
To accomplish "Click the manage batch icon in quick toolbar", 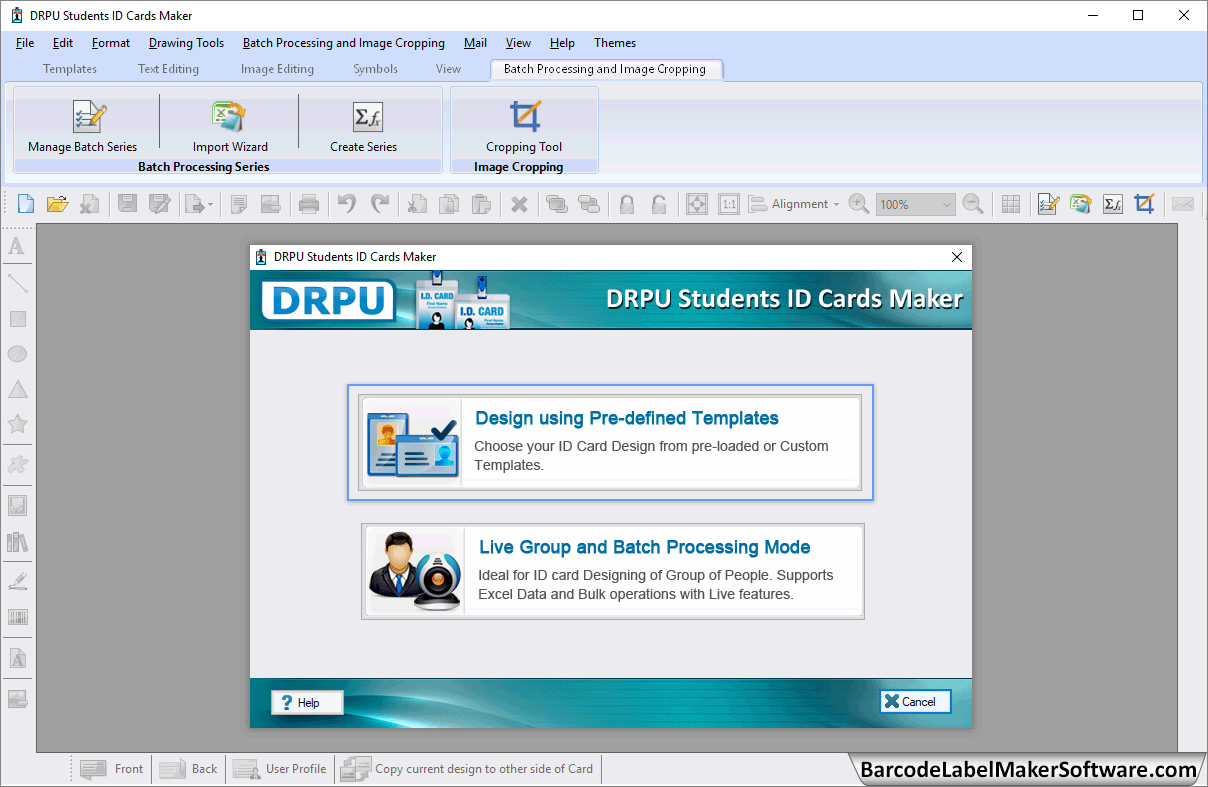I will [1048, 204].
